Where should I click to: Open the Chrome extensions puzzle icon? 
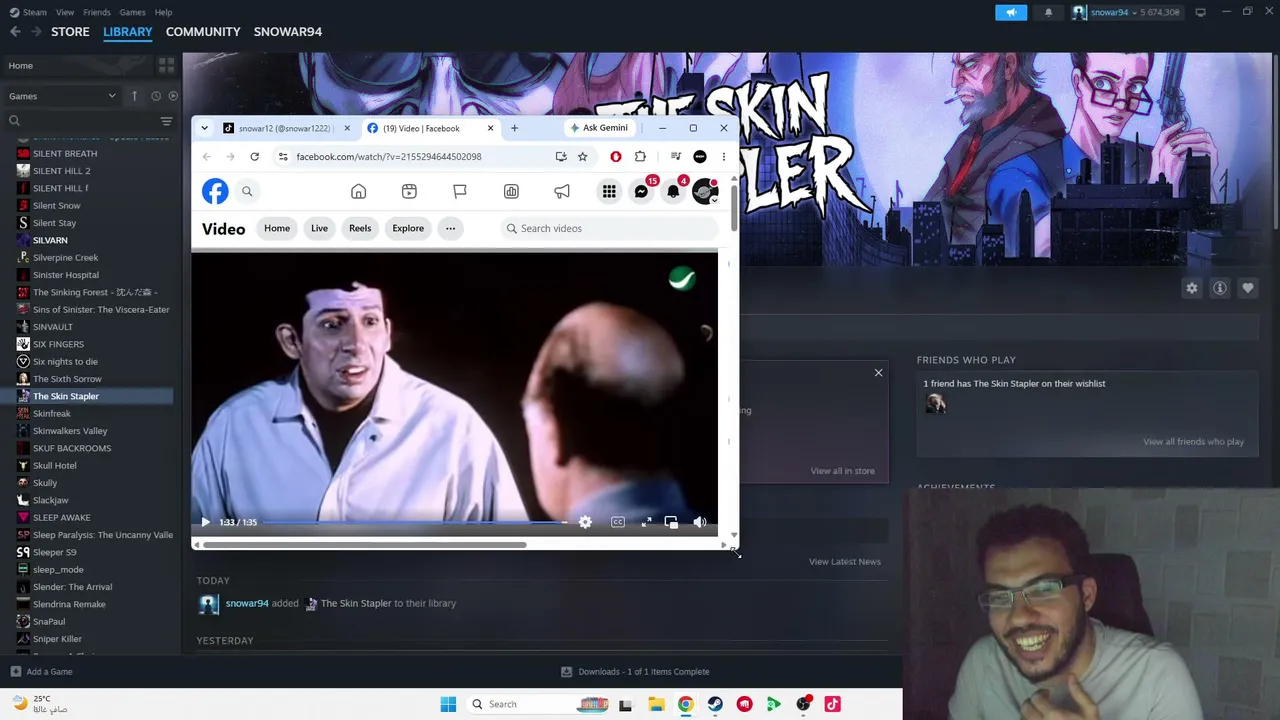coord(640,156)
